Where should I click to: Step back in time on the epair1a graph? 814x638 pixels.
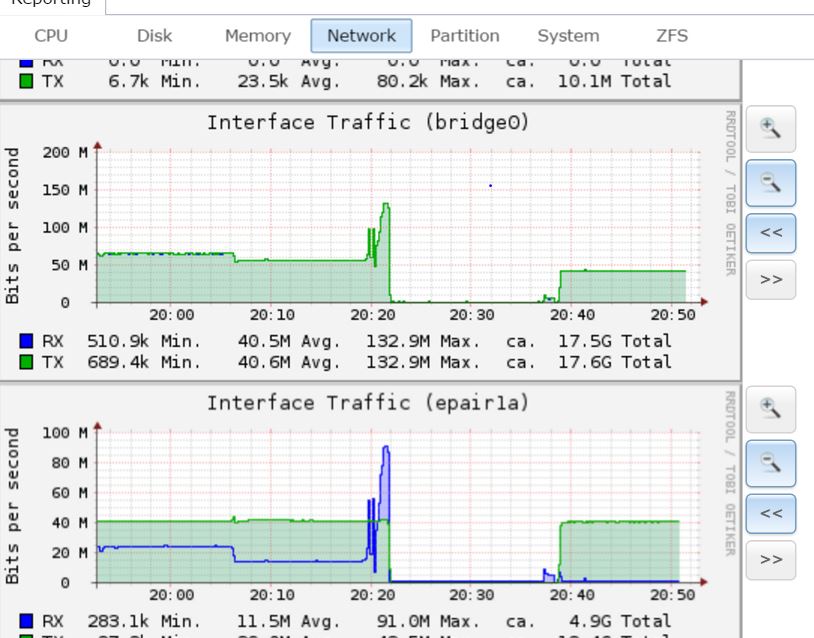click(x=770, y=513)
